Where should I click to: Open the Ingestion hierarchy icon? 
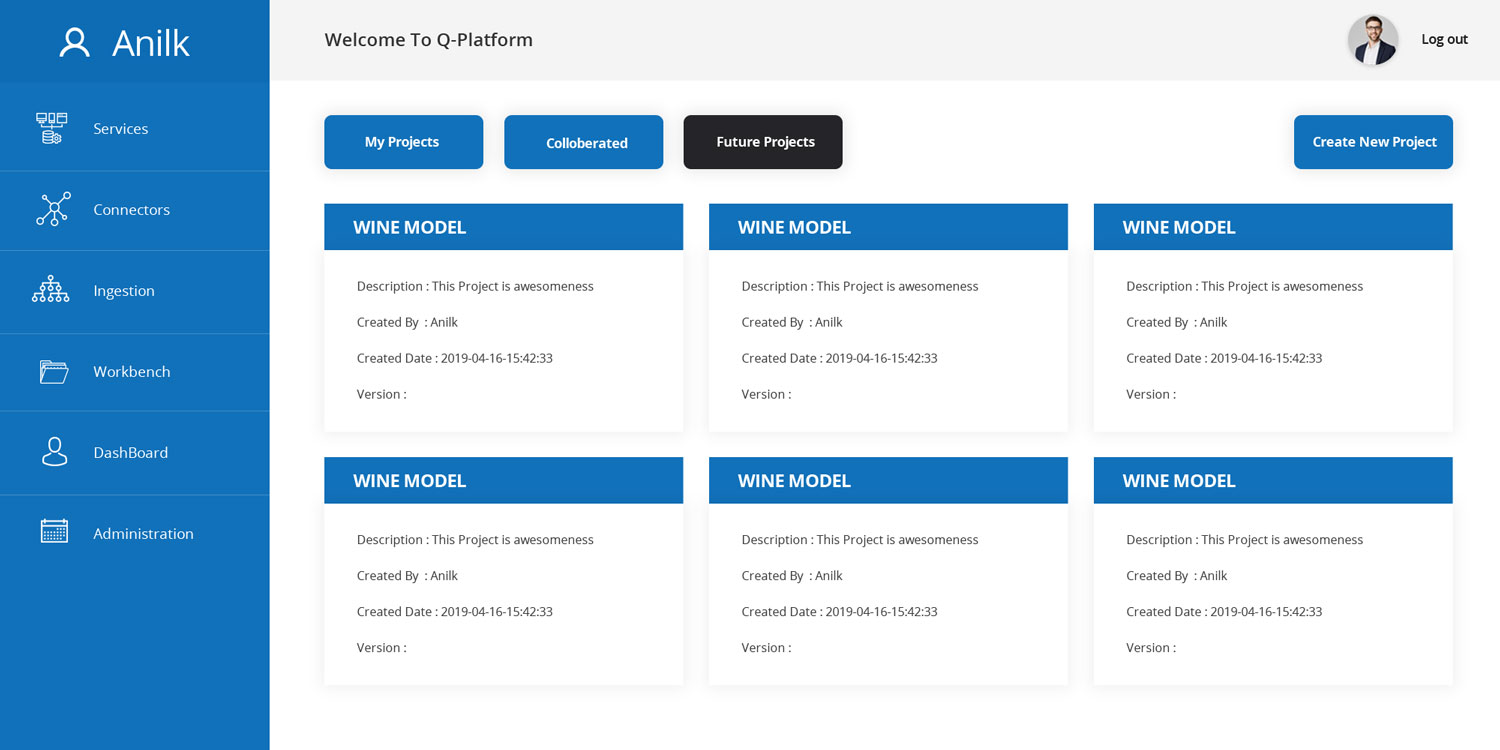51,290
